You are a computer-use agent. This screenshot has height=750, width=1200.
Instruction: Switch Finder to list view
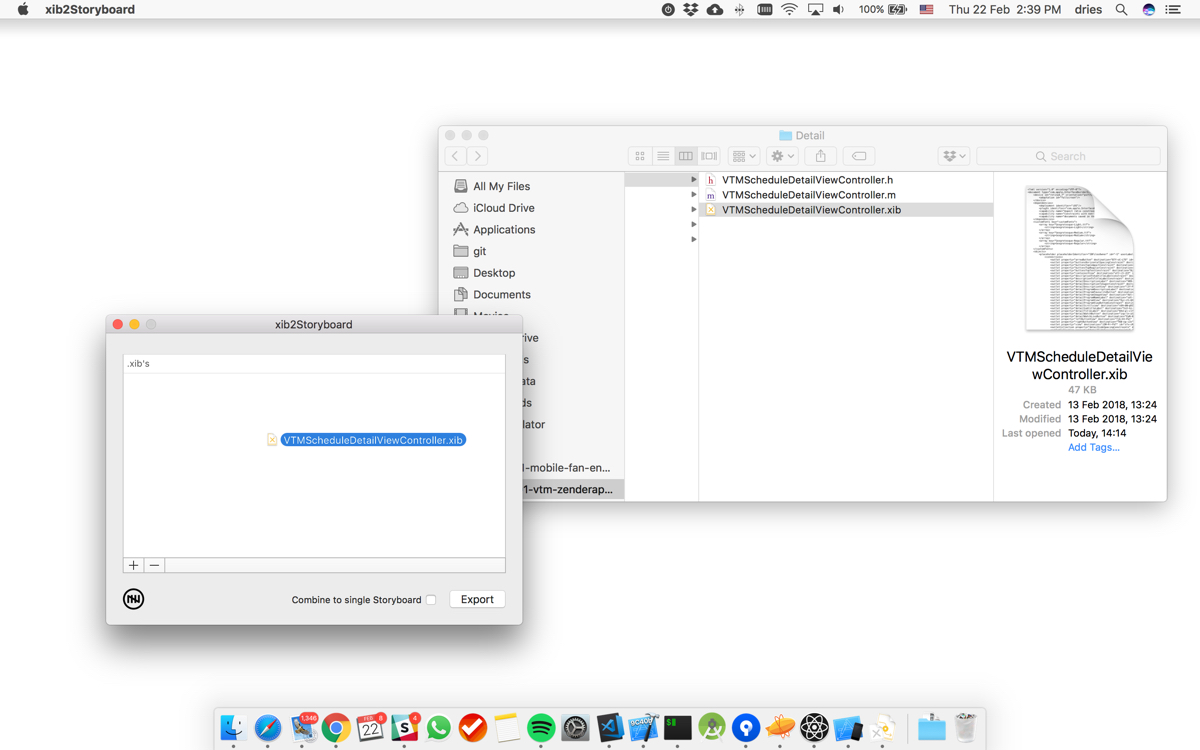click(663, 156)
